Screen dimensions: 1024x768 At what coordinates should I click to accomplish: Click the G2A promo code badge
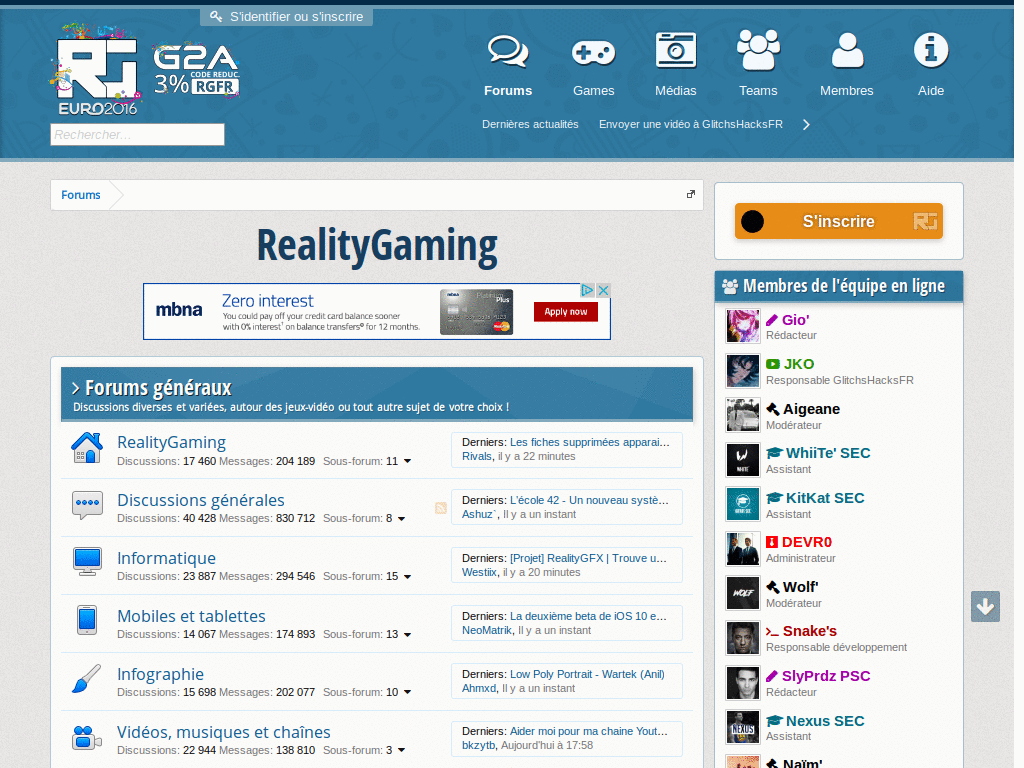tap(196, 71)
